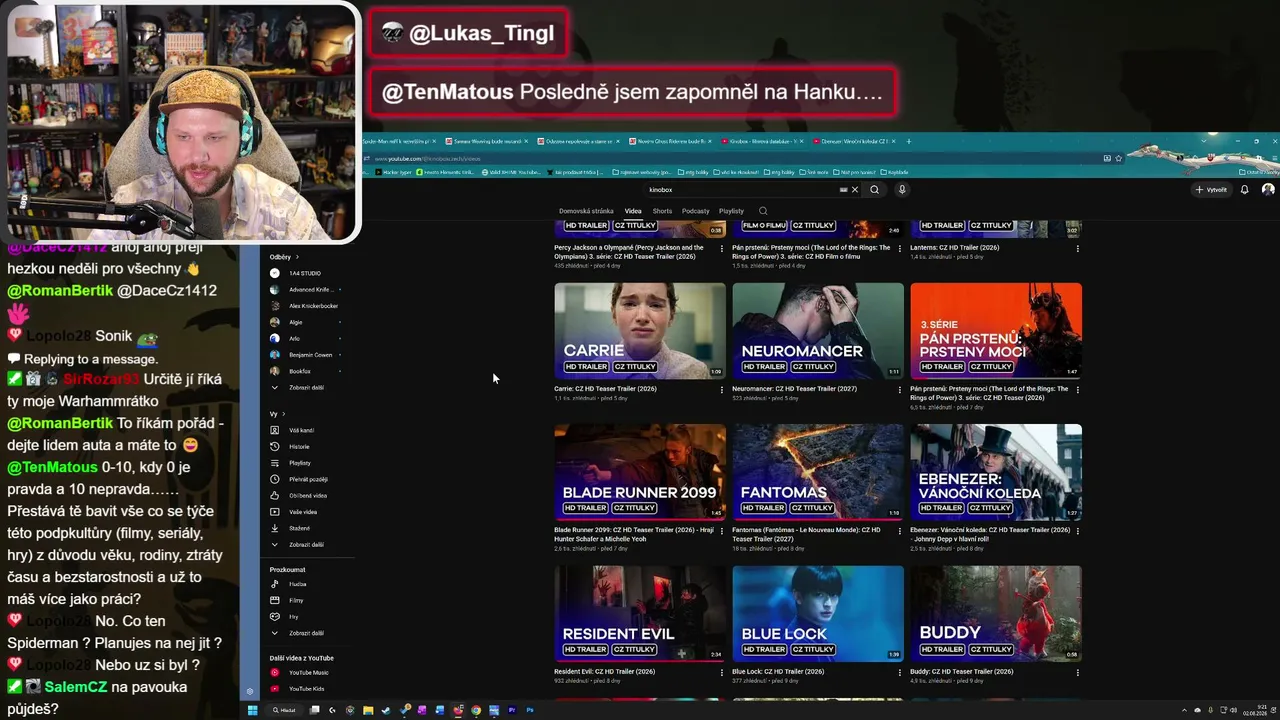Open YouTube Music link
This screenshot has height=720, width=1280.
click(308, 673)
